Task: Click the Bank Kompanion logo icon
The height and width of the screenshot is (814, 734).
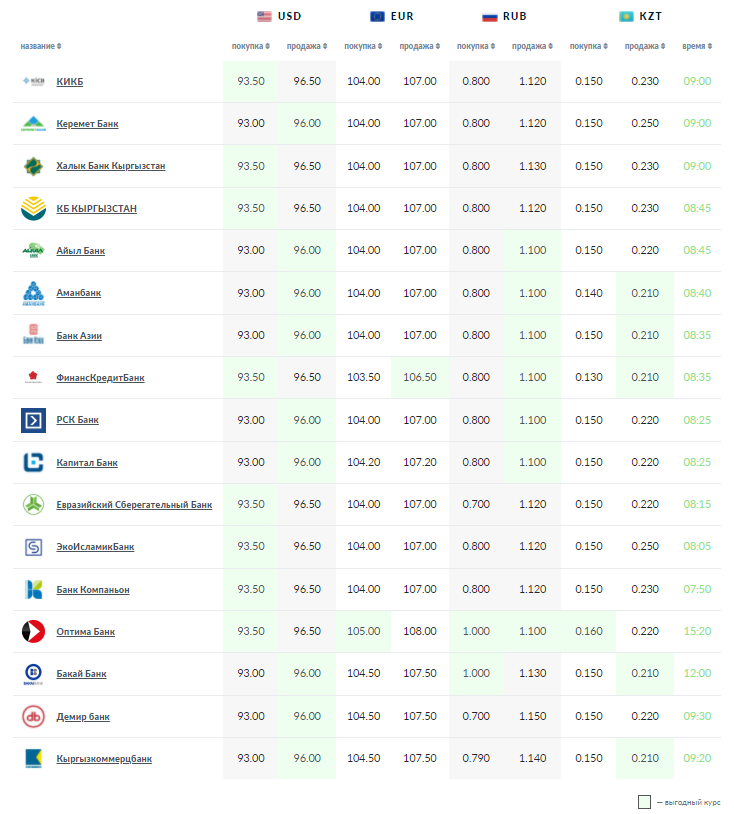Action: click(33, 590)
